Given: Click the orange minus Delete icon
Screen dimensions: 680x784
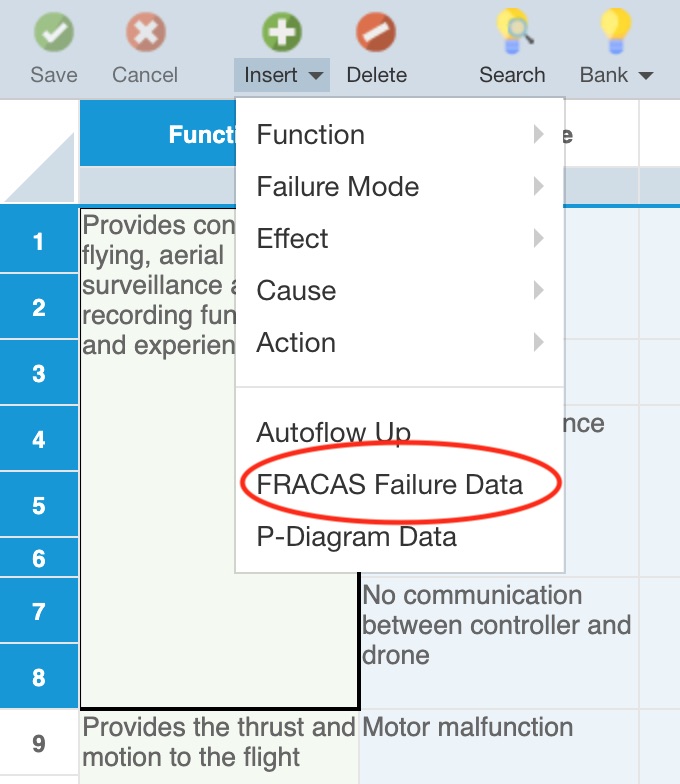Looking at the screenshot, I should 376,32.
